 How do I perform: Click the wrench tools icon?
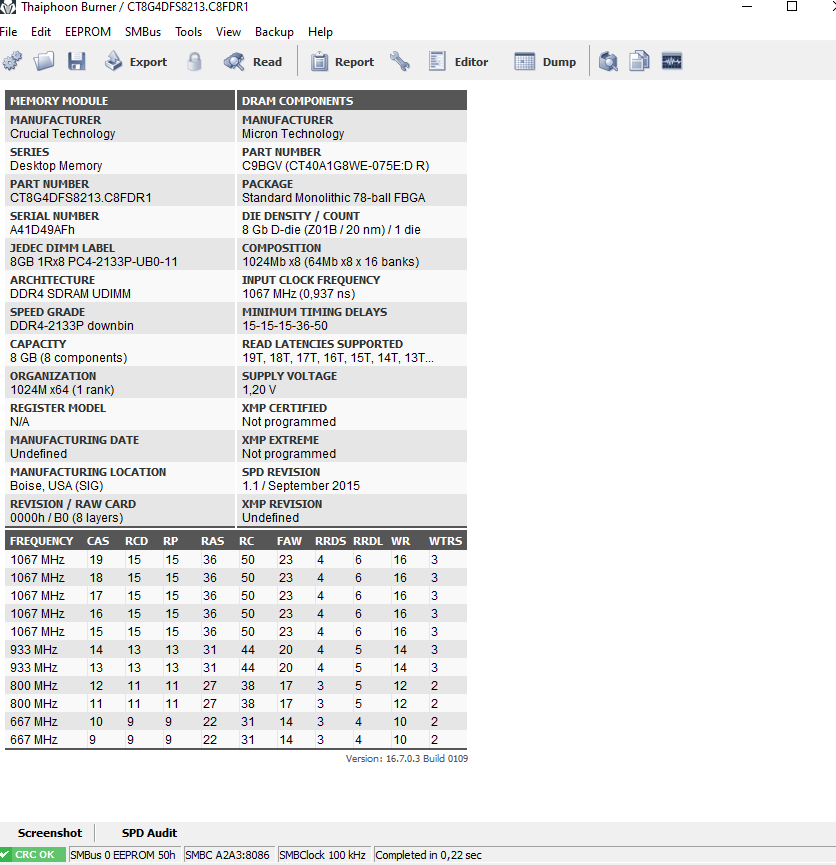click(400, 61)
